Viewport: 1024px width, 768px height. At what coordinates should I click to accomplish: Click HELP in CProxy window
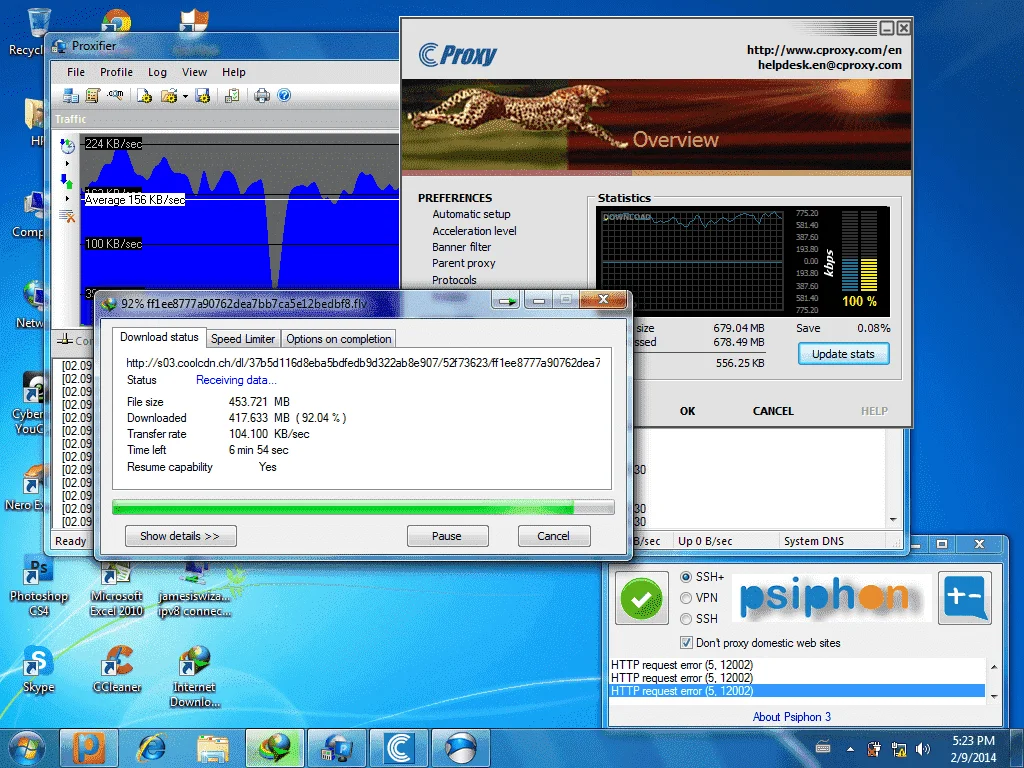pos(874,411)
